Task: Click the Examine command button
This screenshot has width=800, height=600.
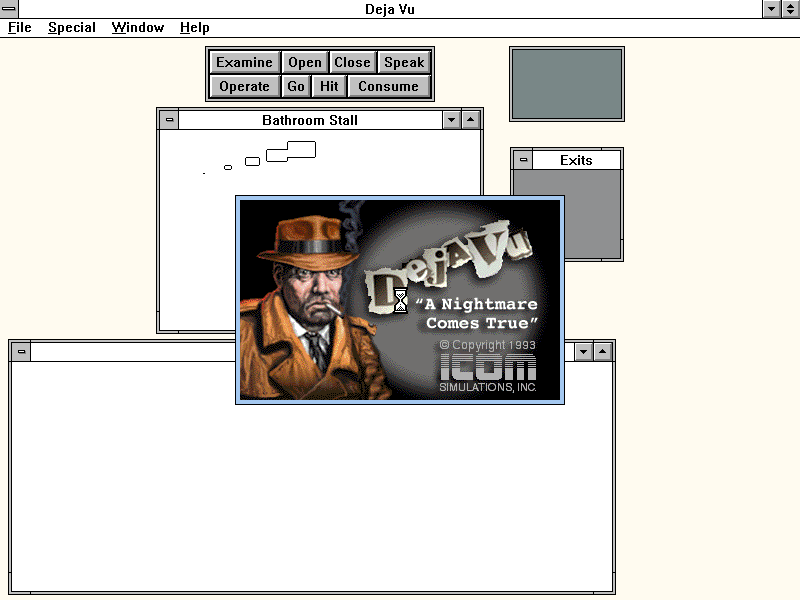Action: point(244,62)
